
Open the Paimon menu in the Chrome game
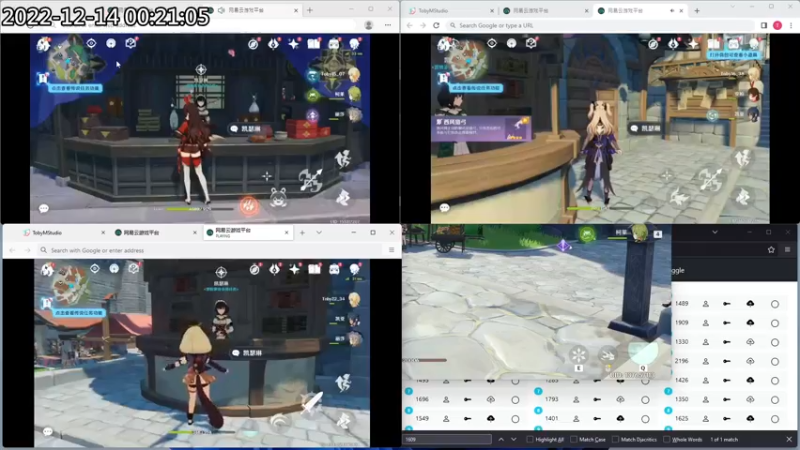pos(444,44)
